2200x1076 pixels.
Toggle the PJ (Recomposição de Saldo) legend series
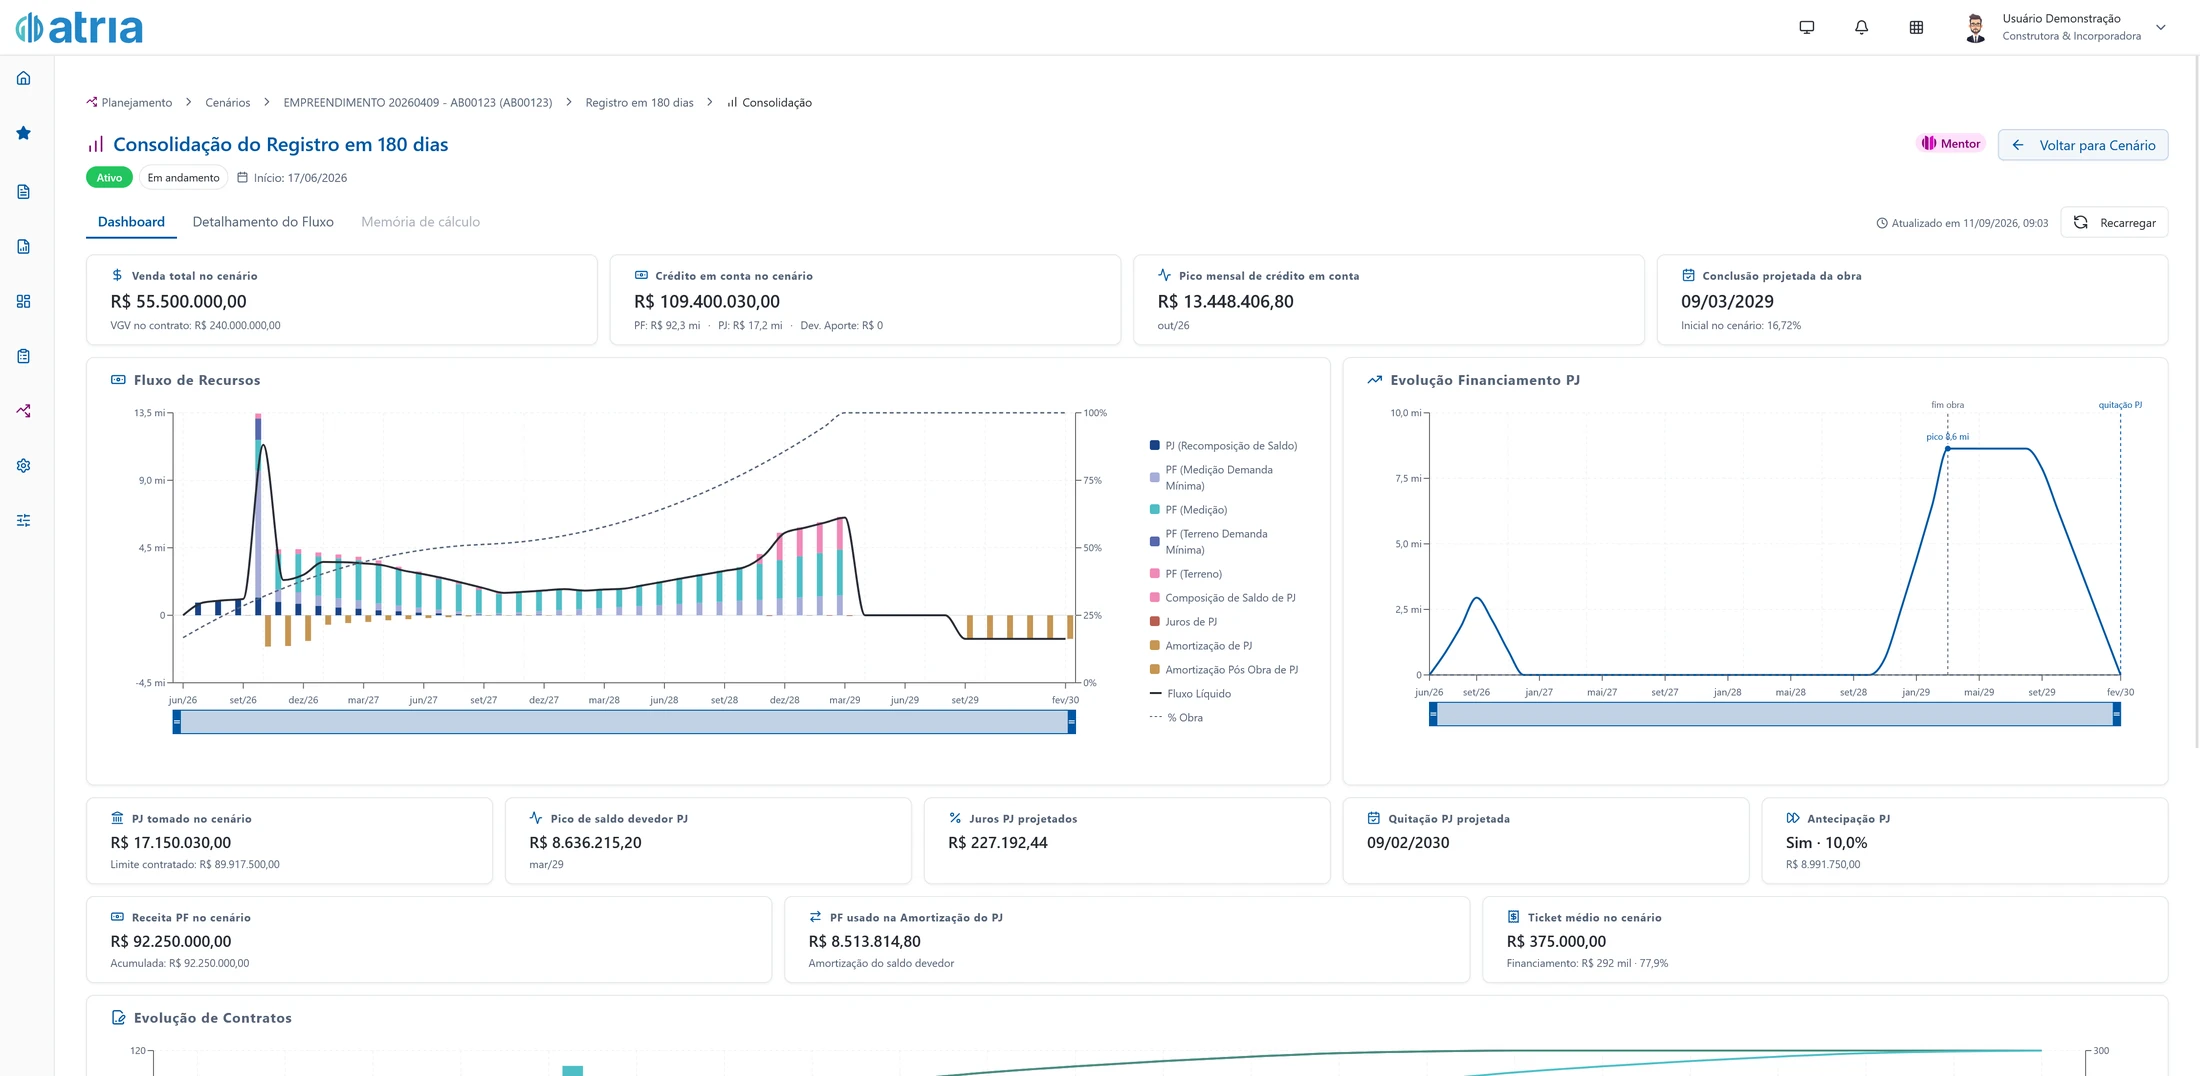(x=1223, y=446)
